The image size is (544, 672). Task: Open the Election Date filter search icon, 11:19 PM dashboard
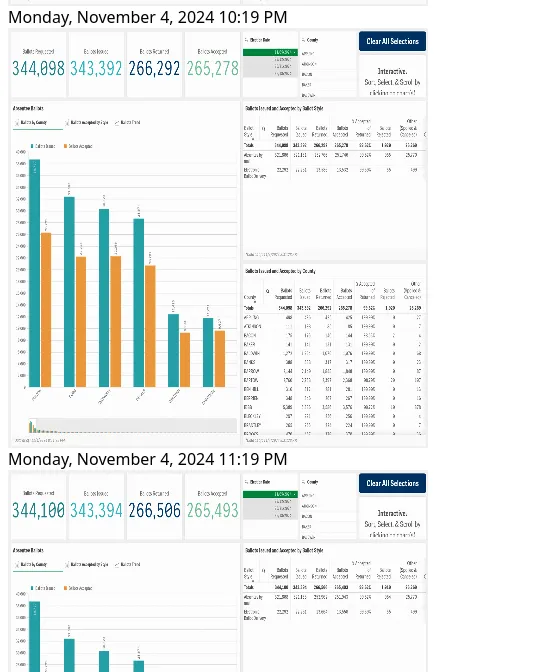[246, 482]
